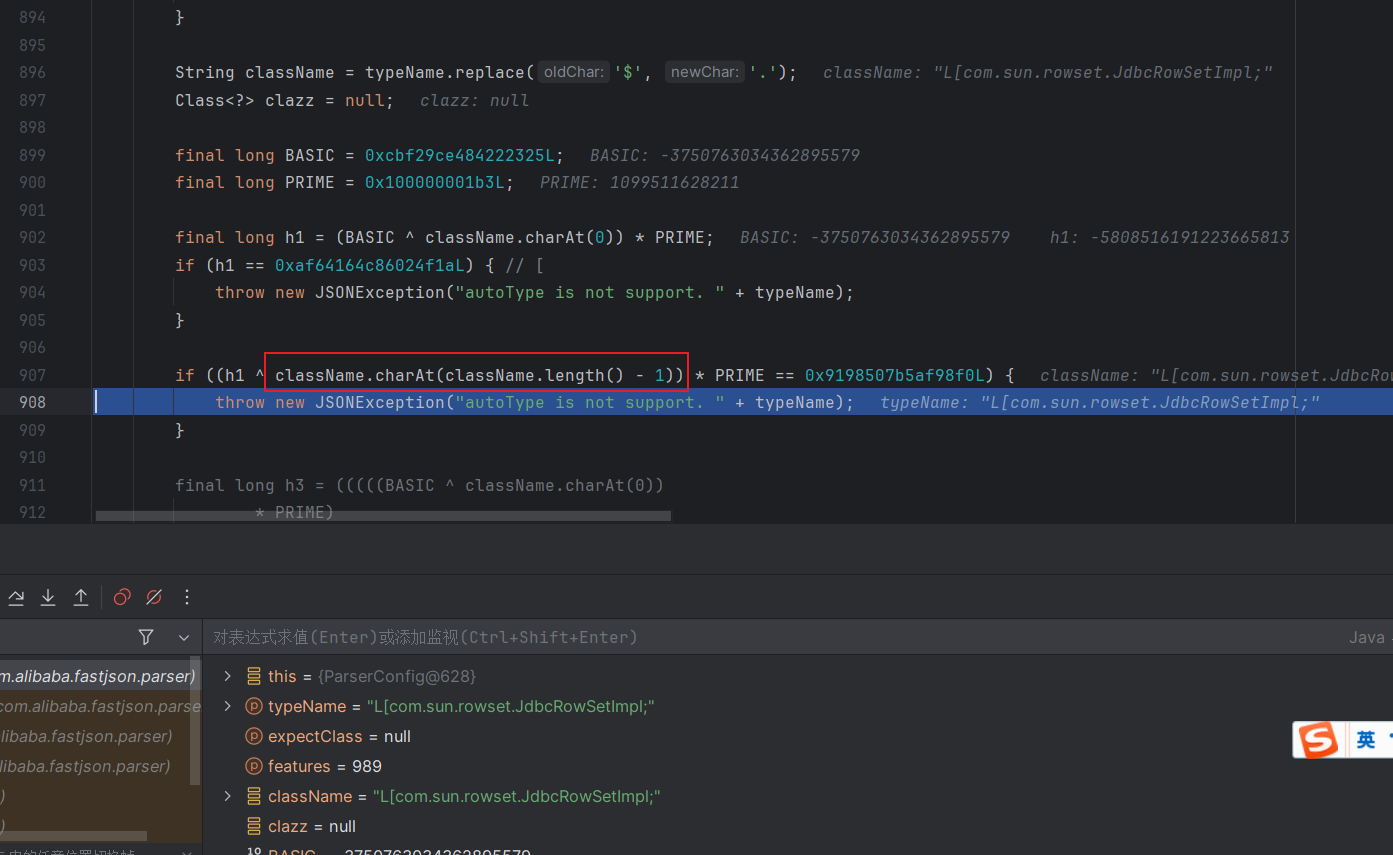This screenshot has height=855, width=1393.
Task: Click '* PRIME)' on line 912
Action: point(294,512)
